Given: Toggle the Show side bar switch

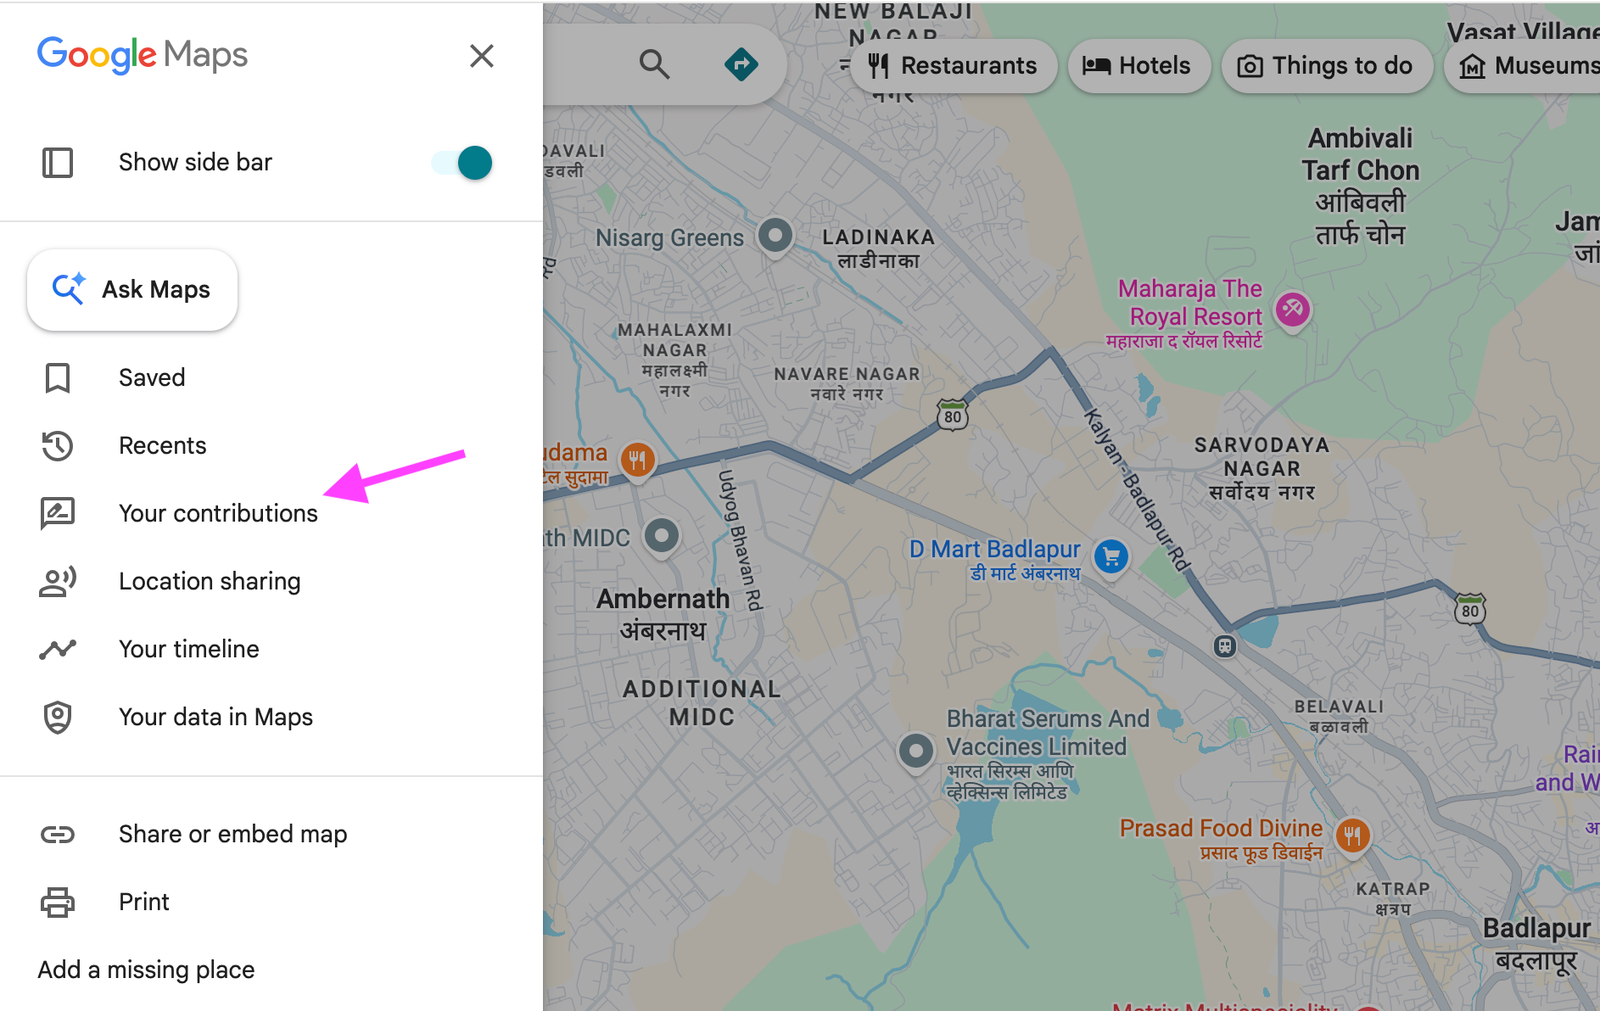Looking at the screenshot, I should pos(462,162).
